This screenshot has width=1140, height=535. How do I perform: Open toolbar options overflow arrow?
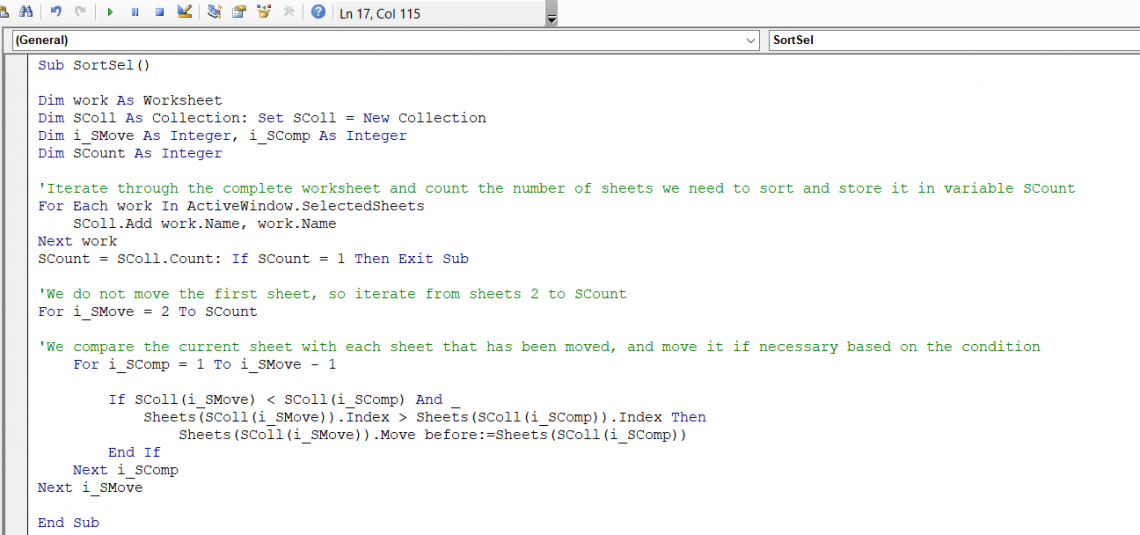point(551,15)
